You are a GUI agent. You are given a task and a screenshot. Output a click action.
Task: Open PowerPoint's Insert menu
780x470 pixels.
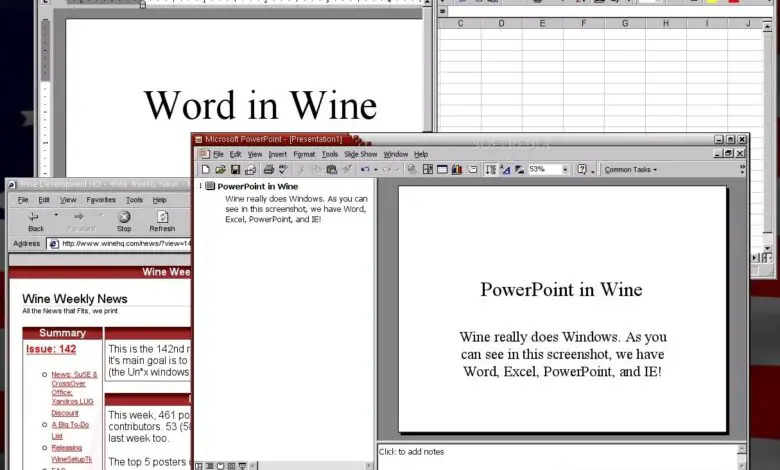click(x=278, y=154)
